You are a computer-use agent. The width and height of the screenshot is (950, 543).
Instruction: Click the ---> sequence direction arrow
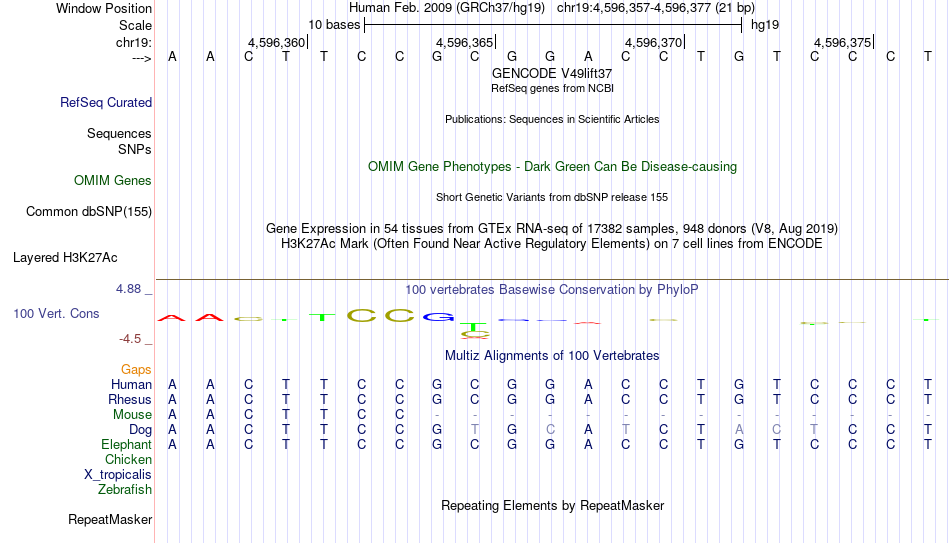pyautogui.click(x=142, y=58)
